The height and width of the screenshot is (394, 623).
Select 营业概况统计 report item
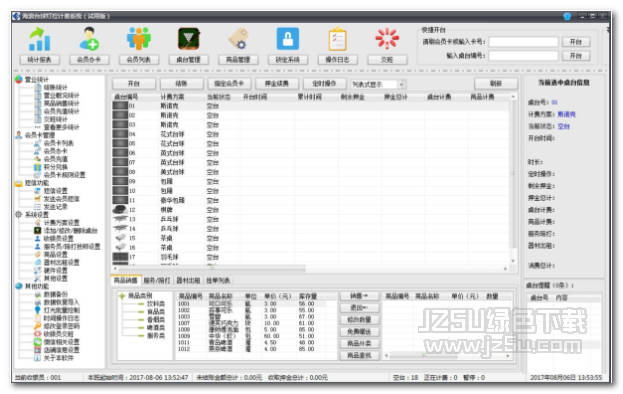62,95
